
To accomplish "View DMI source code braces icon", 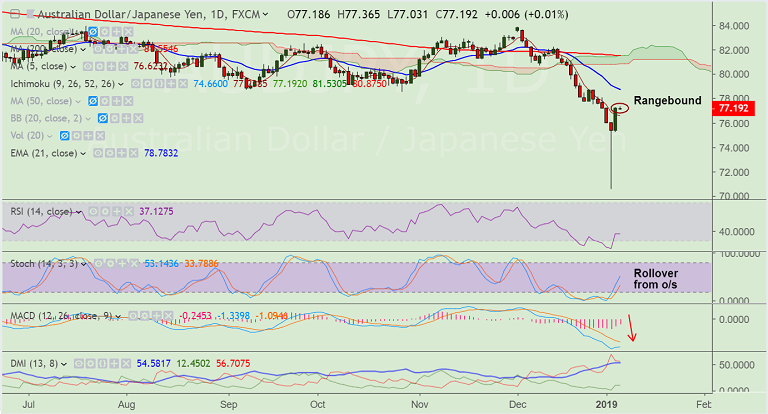I will pyautogui.click(x=102, y=364).
